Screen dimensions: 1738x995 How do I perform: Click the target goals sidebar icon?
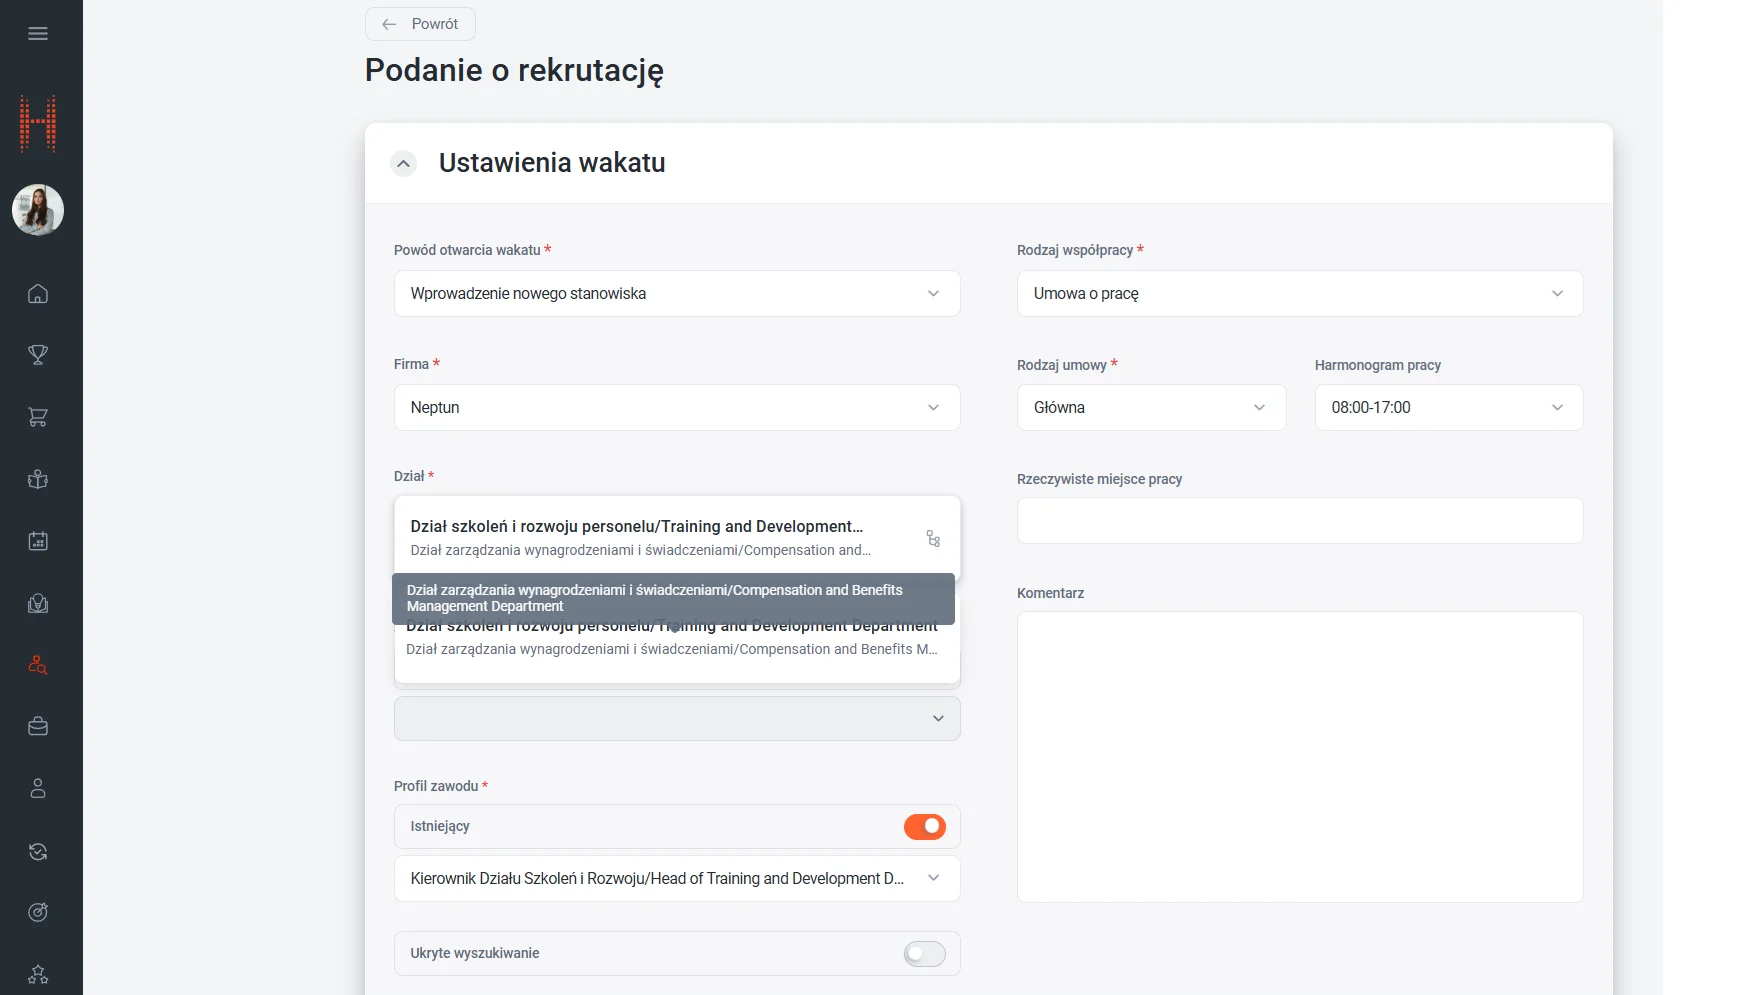[38, 912]
